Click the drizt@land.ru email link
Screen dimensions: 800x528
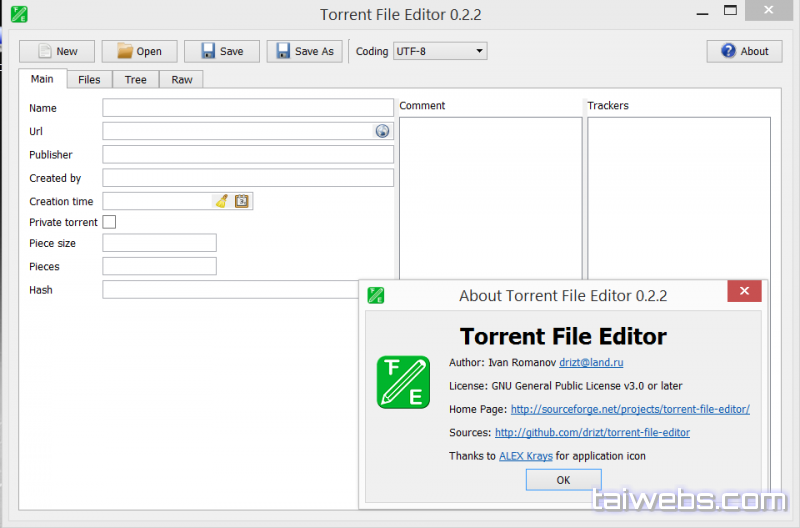click(x=591, y=362)
